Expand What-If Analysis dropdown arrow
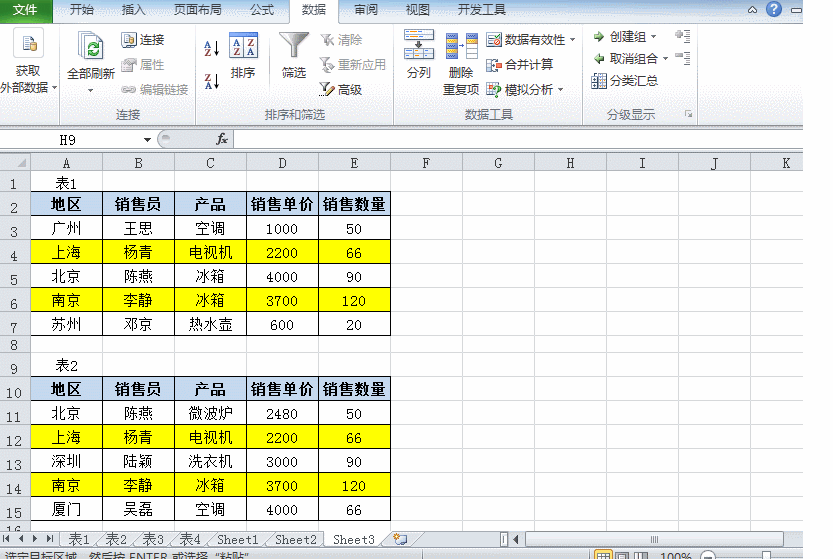Screen dimensions: 833x559 [560, 90]
